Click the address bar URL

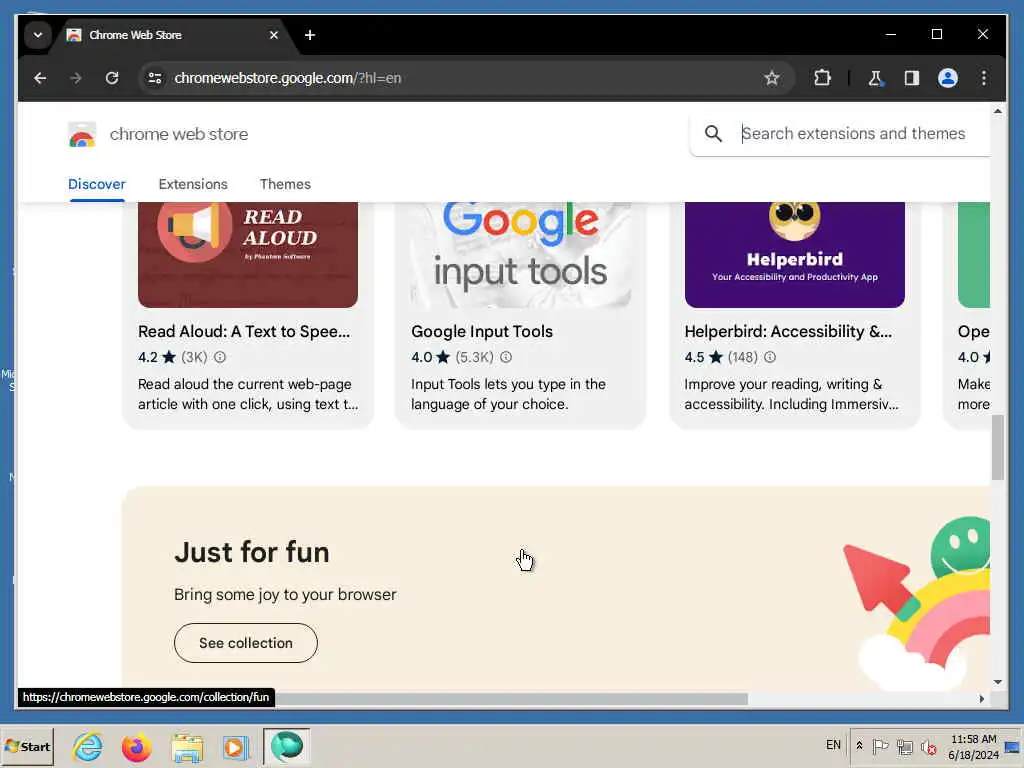point(287,78)
